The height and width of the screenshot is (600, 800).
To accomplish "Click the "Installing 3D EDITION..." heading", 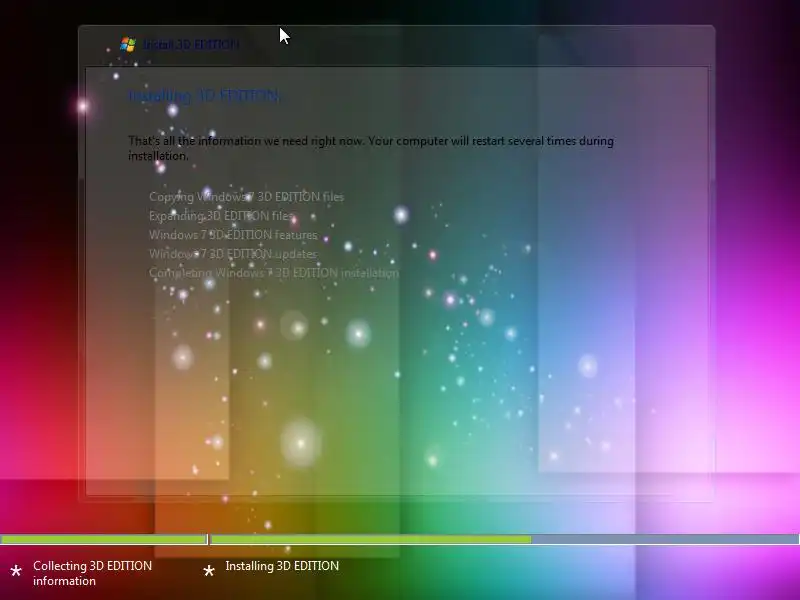I will tap(204, 95).
